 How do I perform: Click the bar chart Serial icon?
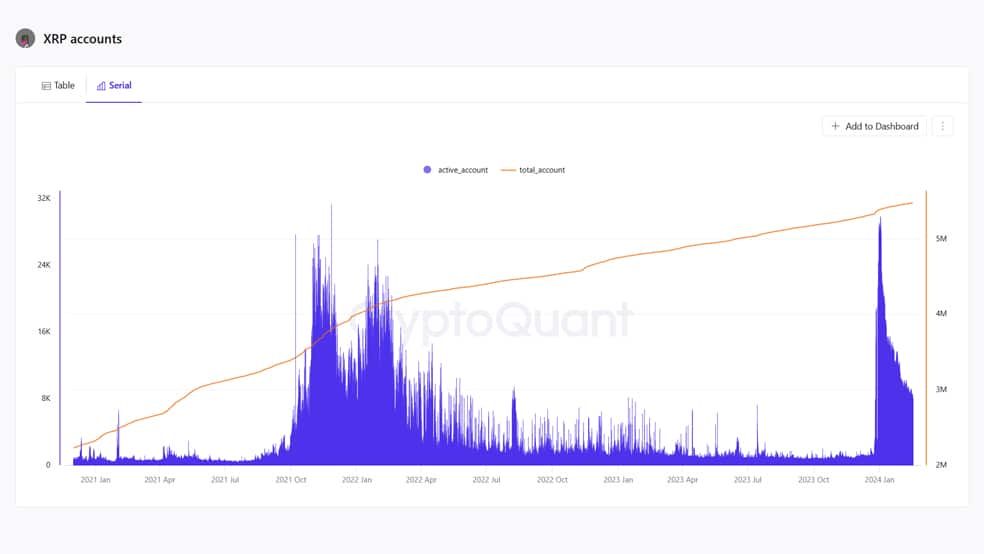click(100, 86)
